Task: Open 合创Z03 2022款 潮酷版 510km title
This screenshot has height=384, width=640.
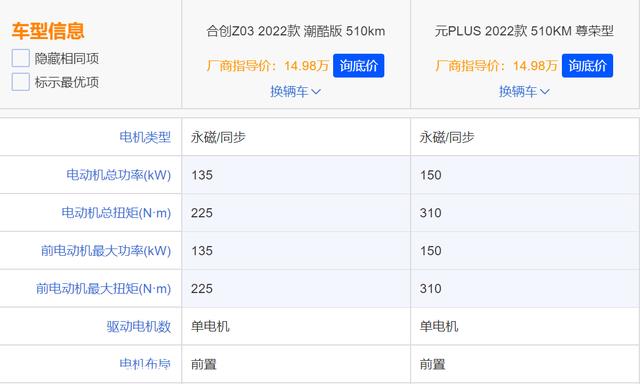Action: 296,31
